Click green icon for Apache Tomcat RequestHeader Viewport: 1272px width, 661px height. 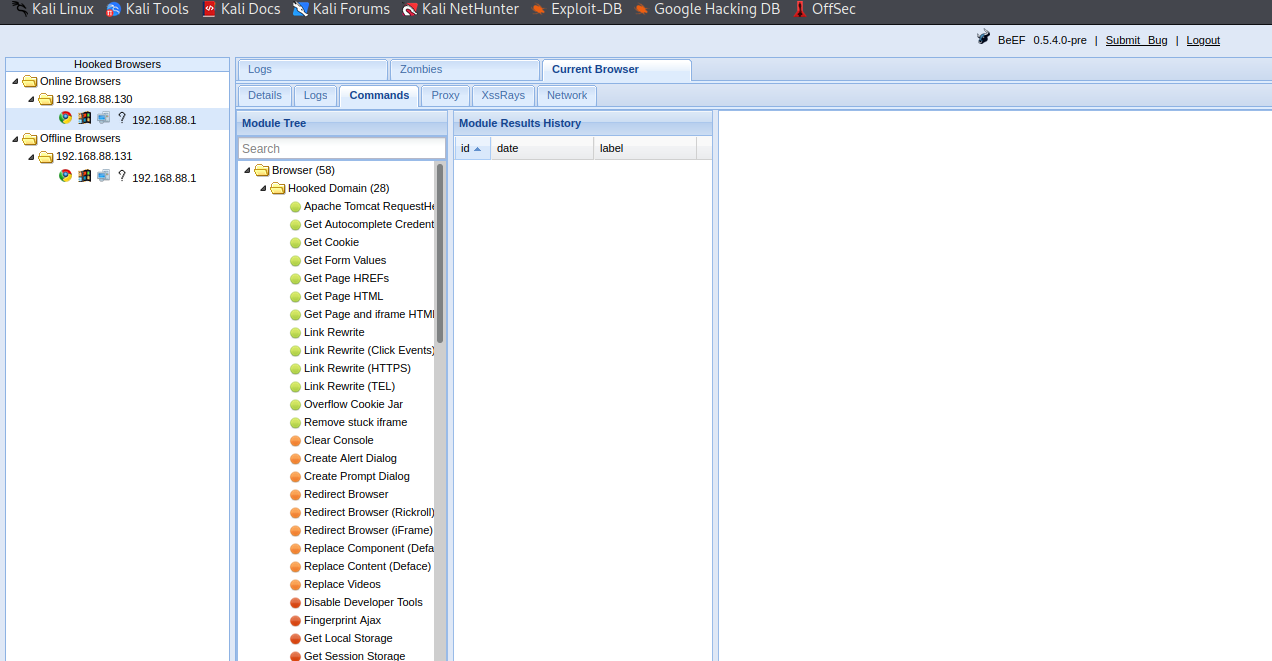click(x=295, y=207)
